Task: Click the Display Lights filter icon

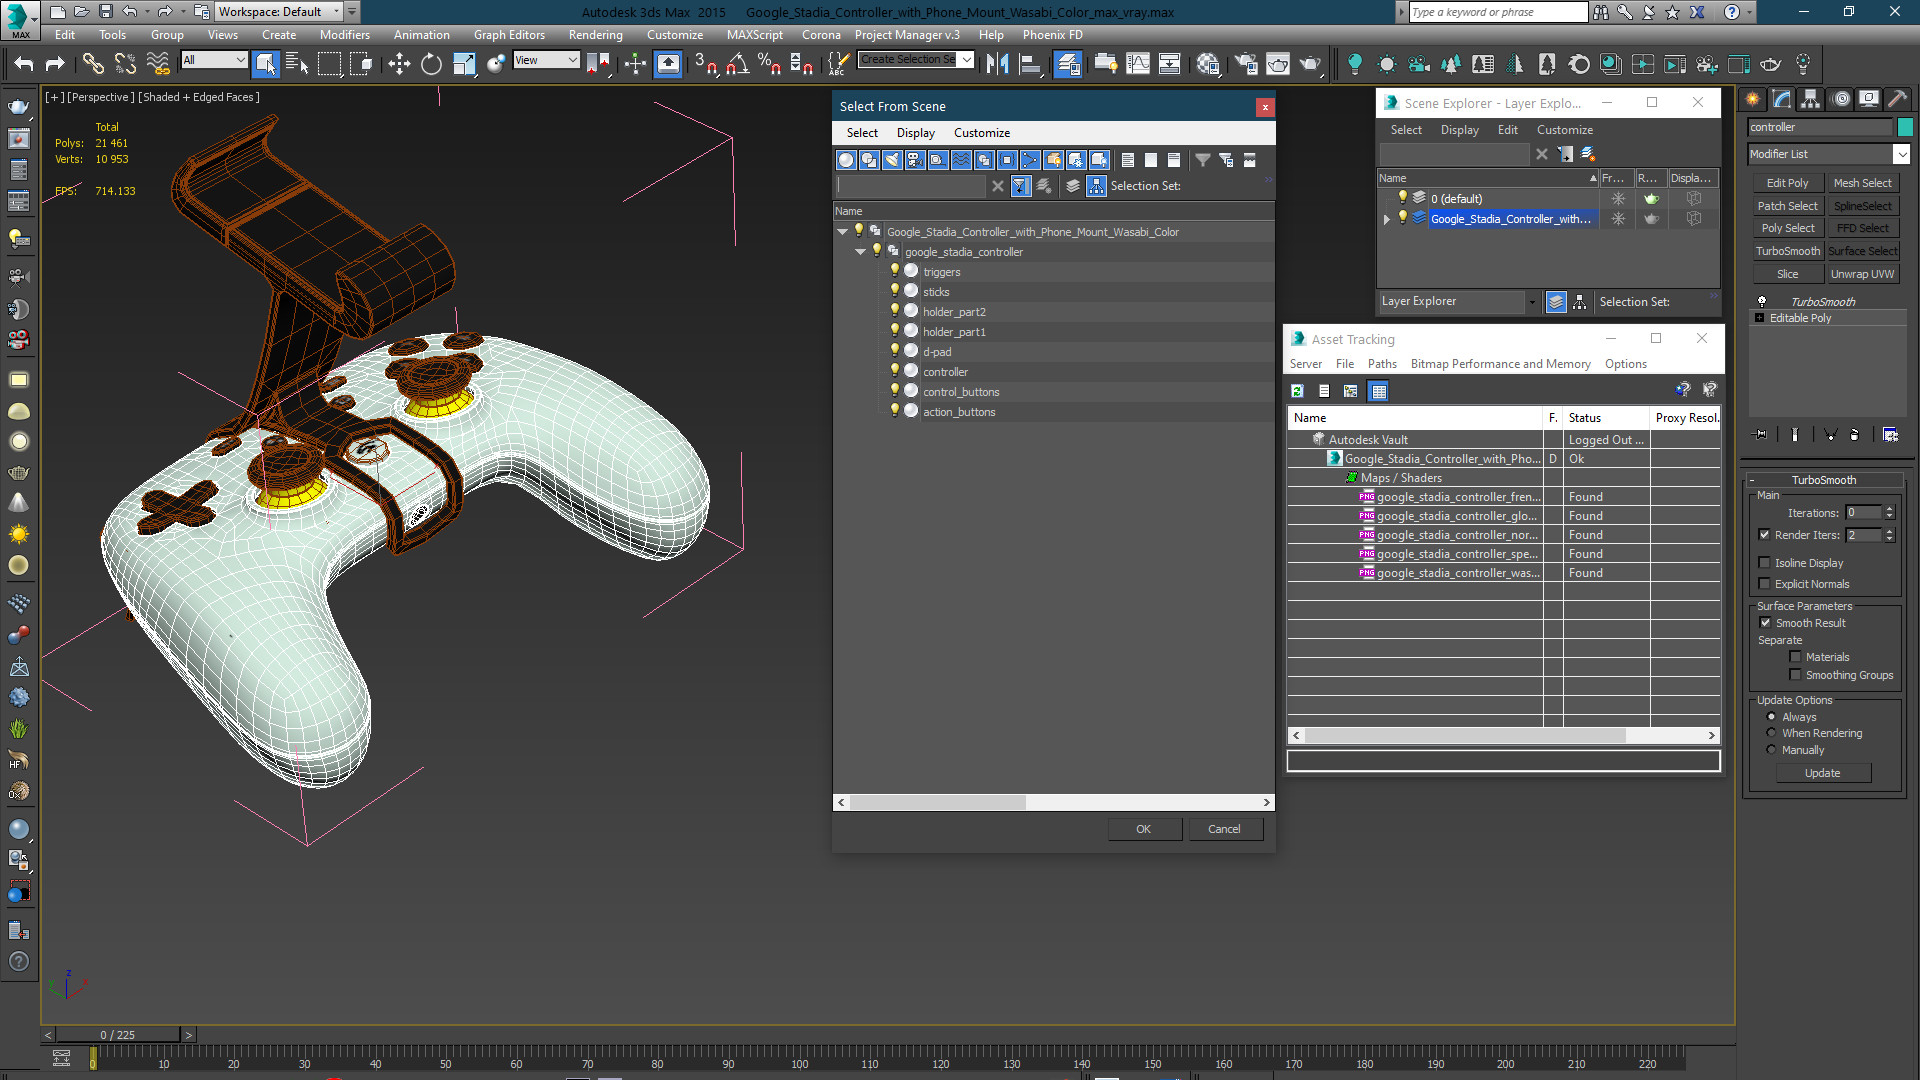Action: point(892,160)
